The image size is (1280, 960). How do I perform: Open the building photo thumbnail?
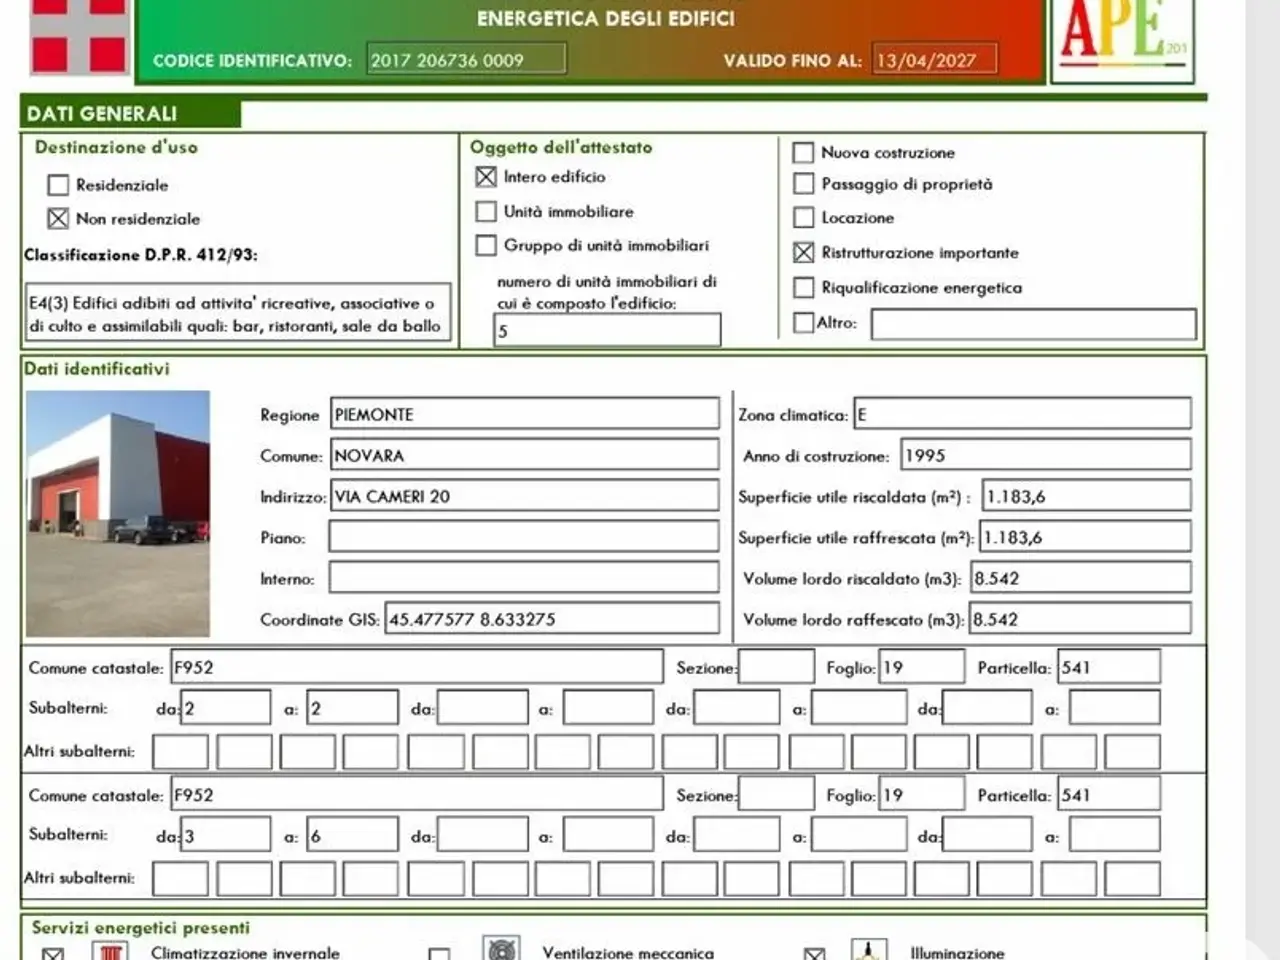pyautogui.click(x=118, y=514)
